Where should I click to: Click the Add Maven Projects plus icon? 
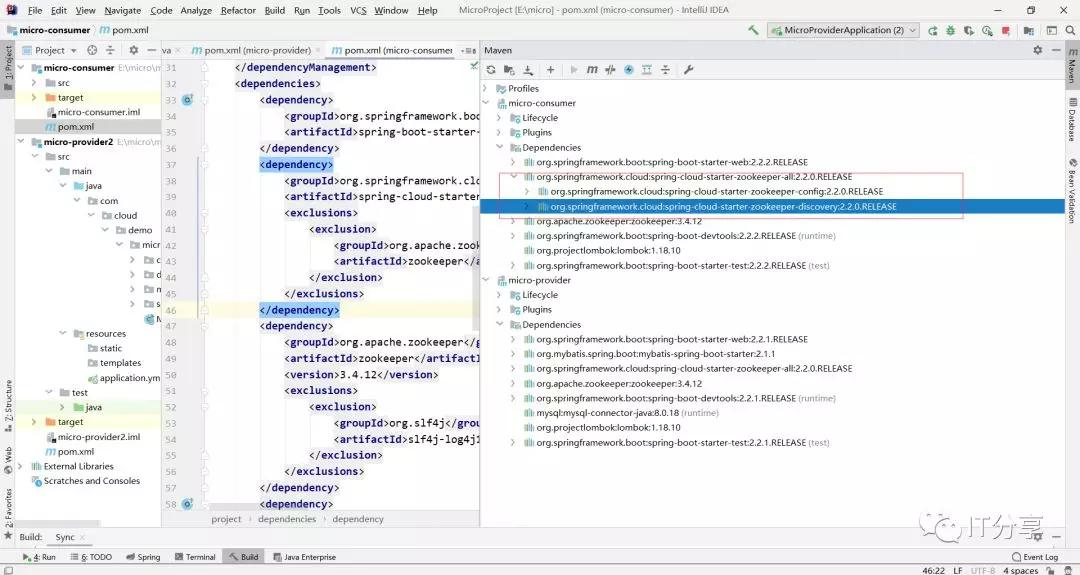pos(550,70)
